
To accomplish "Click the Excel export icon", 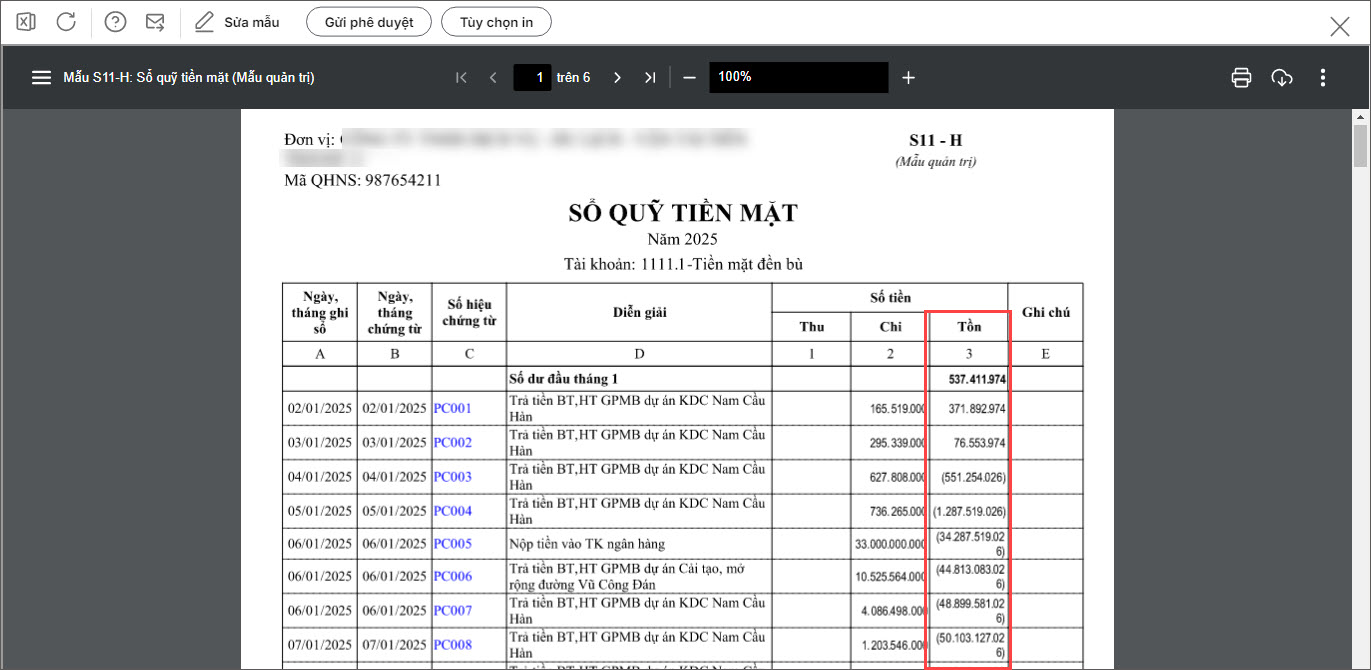I will click(26, 22).
